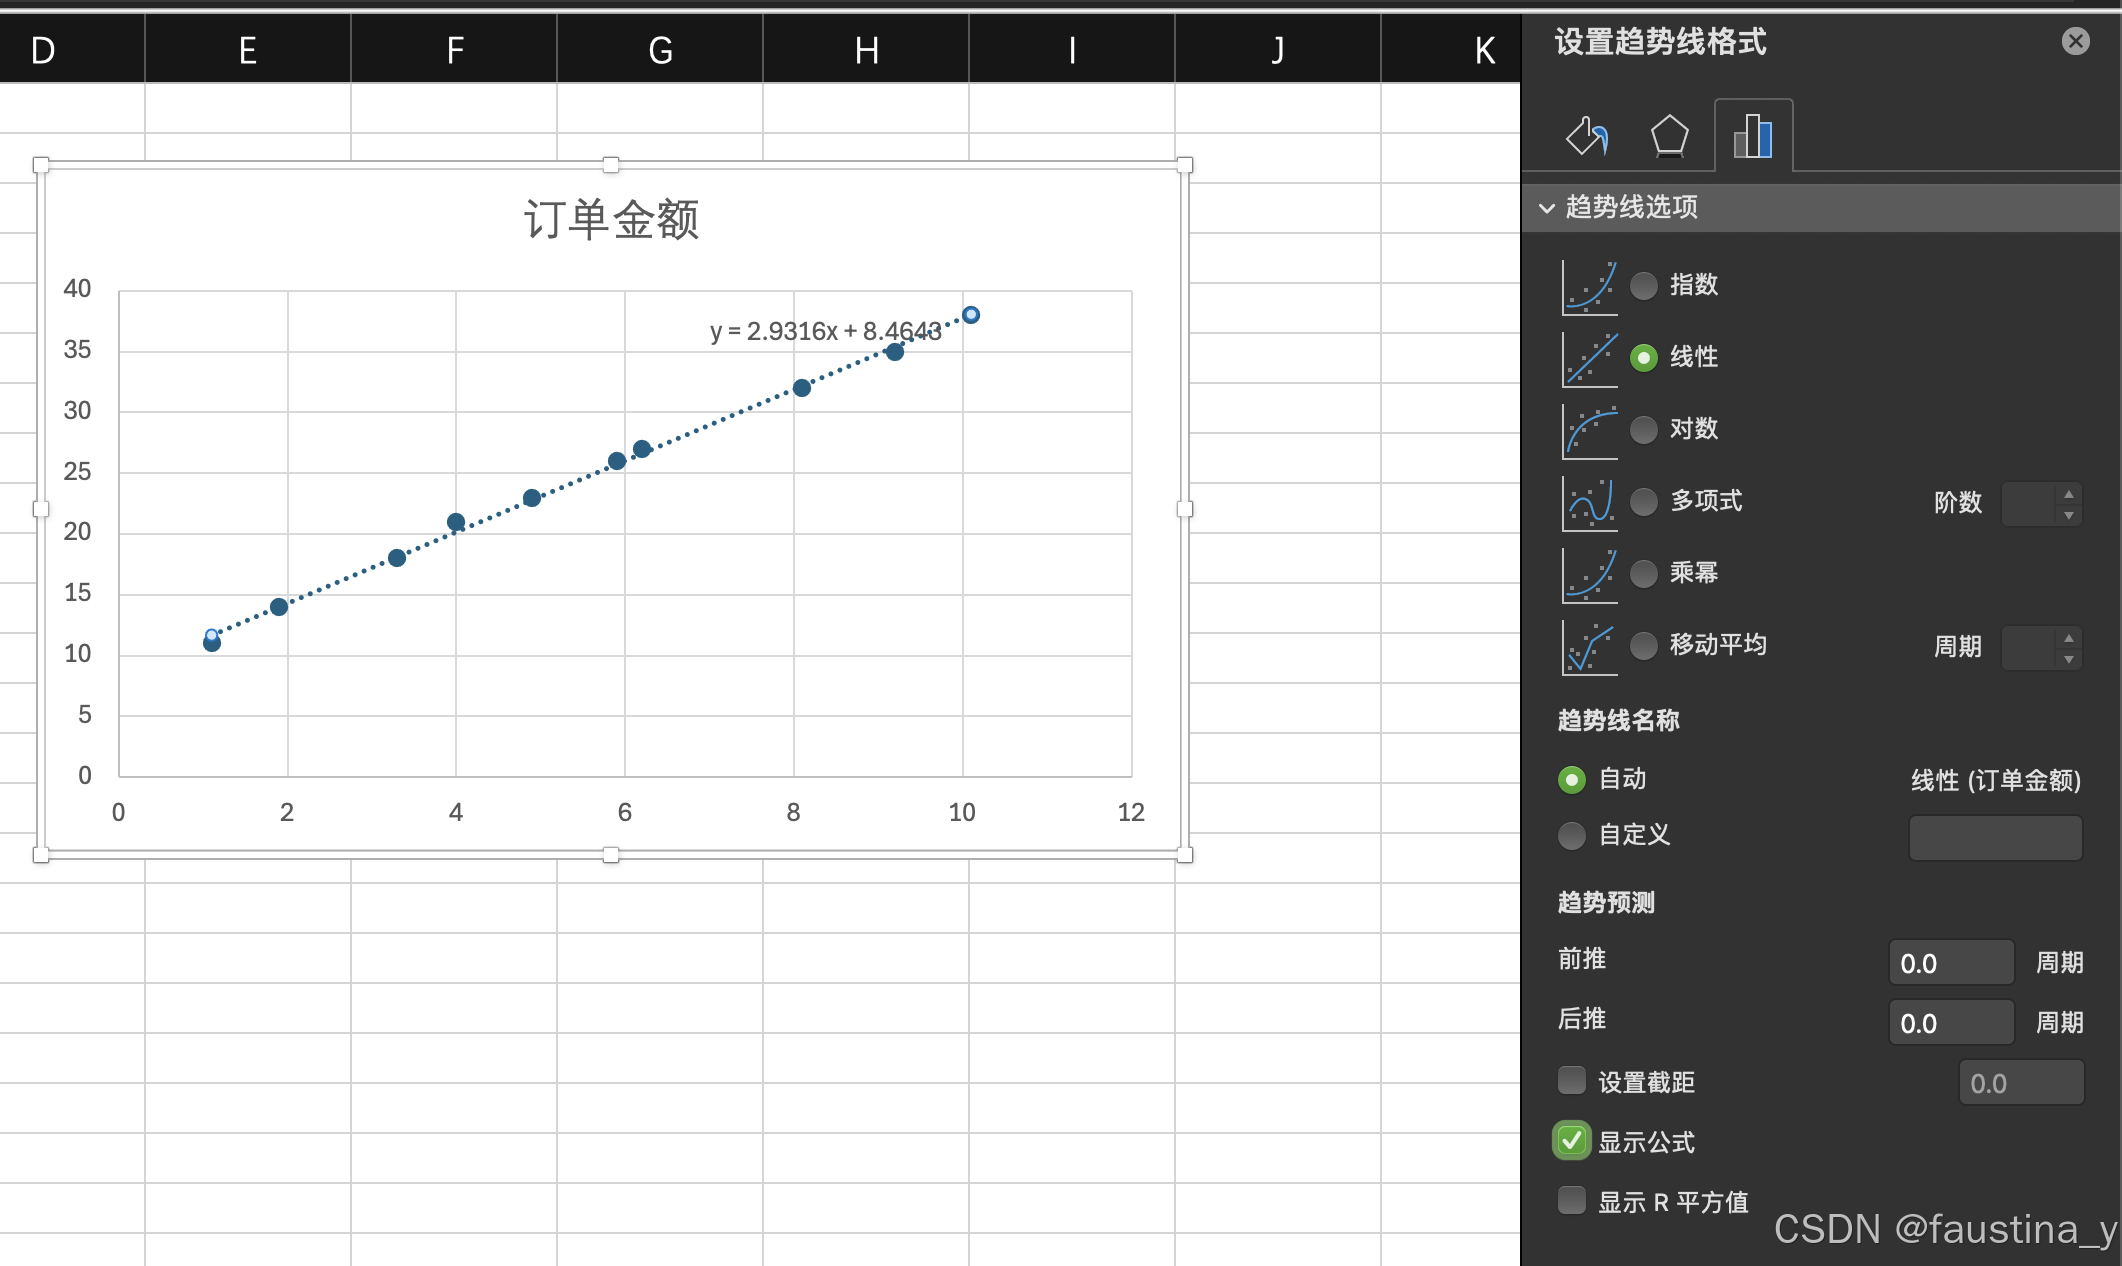Increase the 阶数 stepper value
The height and width of the screenshot is (1266, 2122).
(x=2069, y=493)
